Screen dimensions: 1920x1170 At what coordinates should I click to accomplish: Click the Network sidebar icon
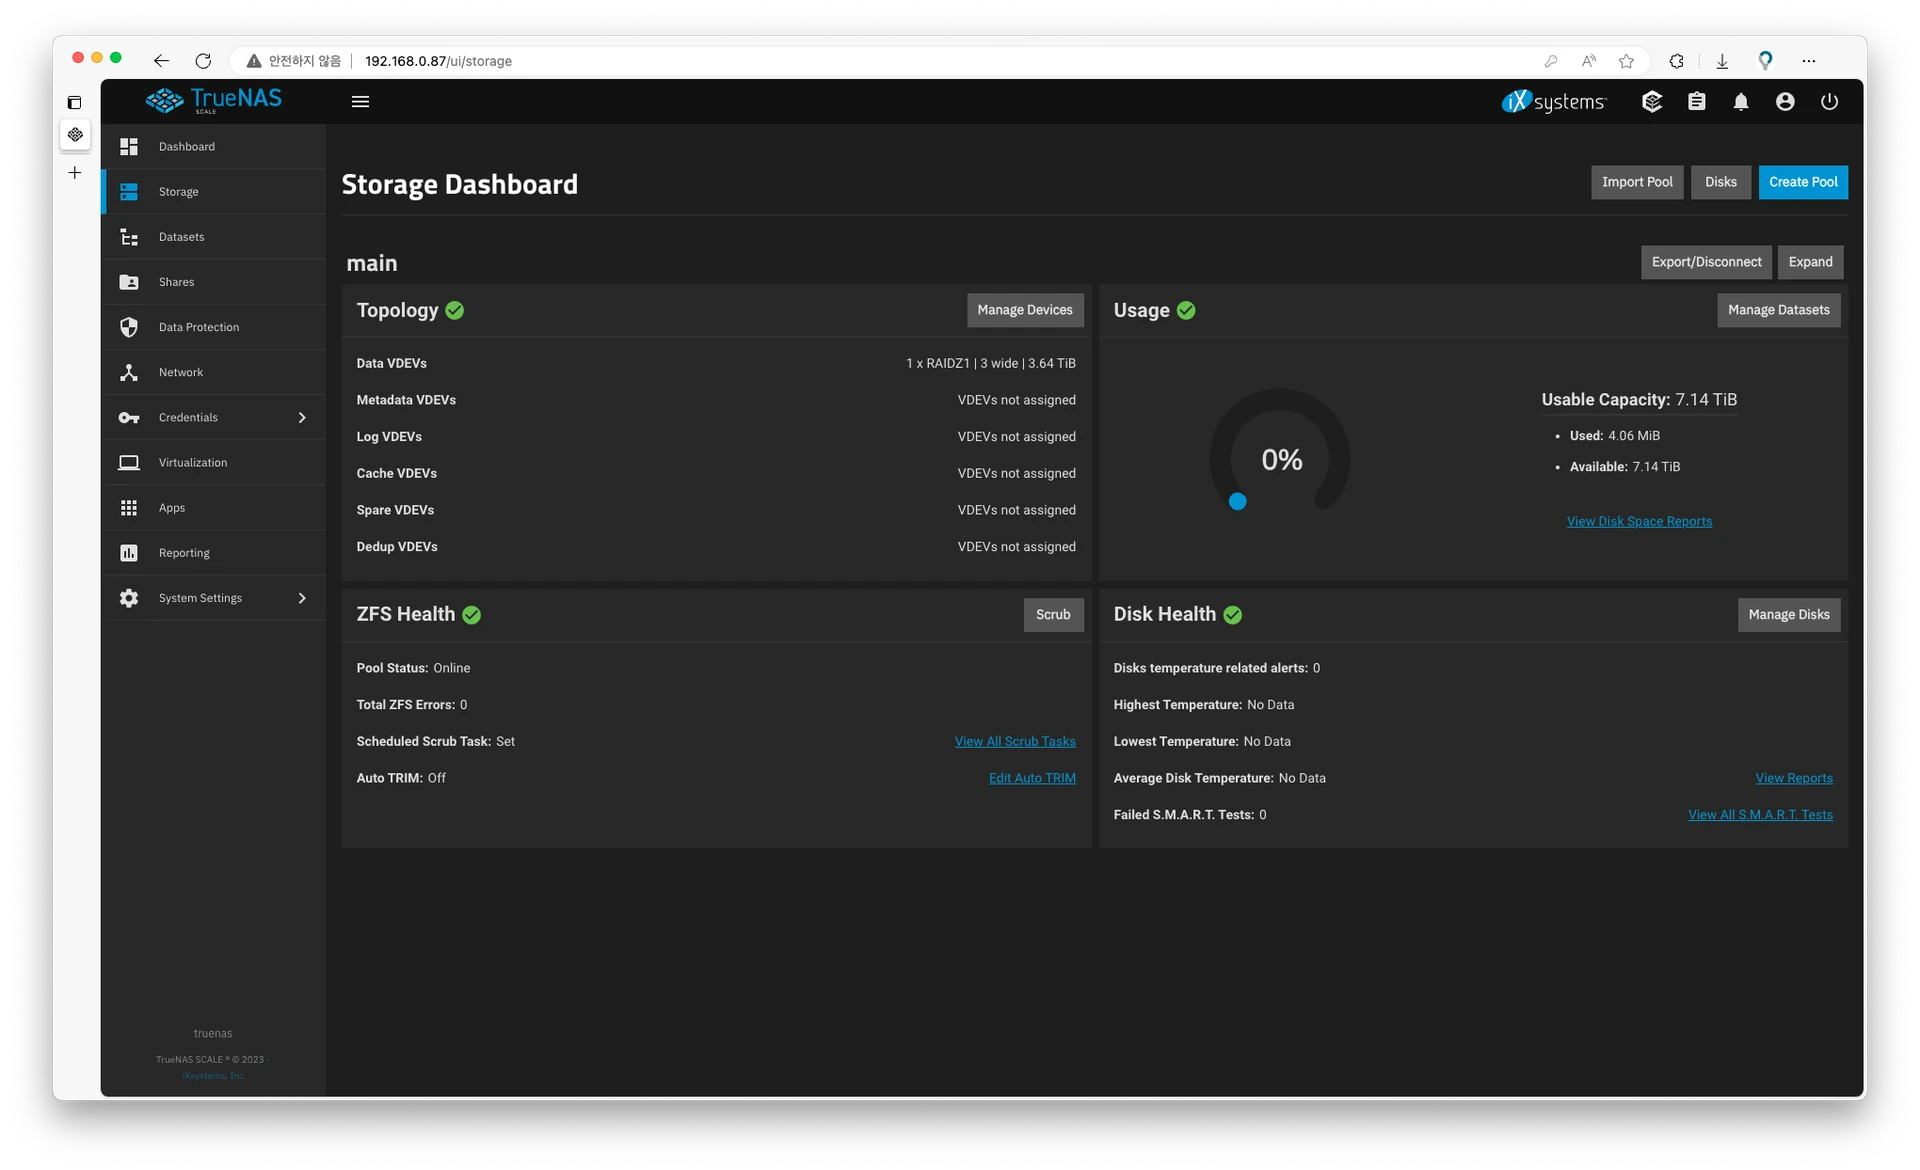[129, 373]
